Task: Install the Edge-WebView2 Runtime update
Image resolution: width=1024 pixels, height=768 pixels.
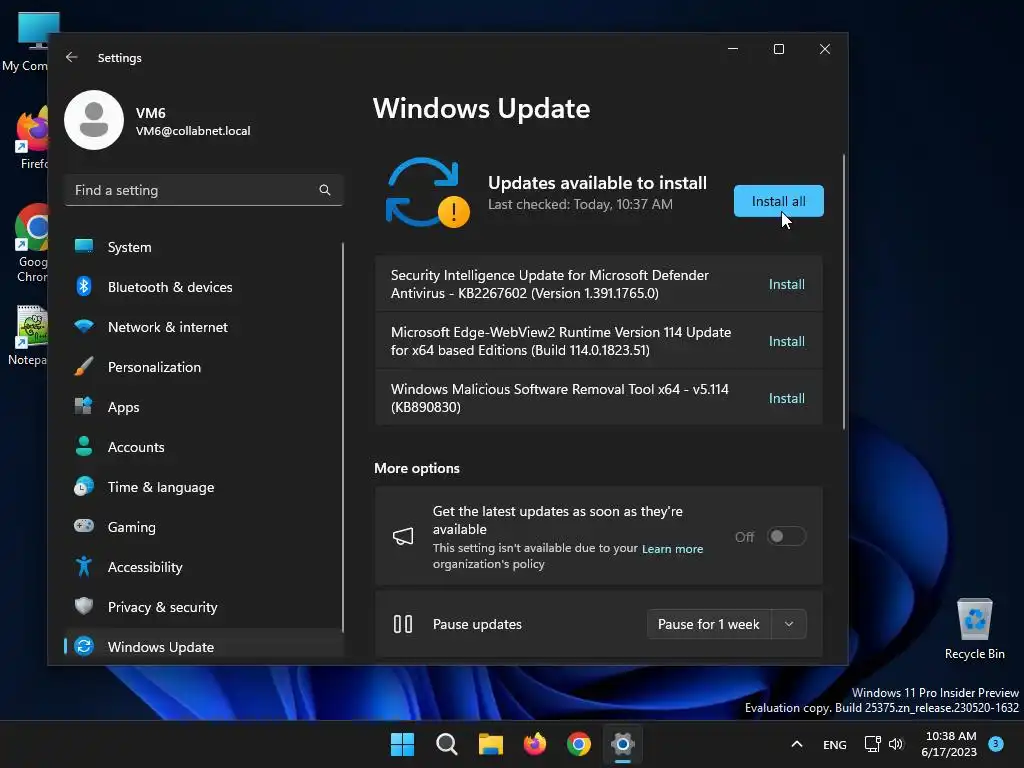Action: coord(786,341)
